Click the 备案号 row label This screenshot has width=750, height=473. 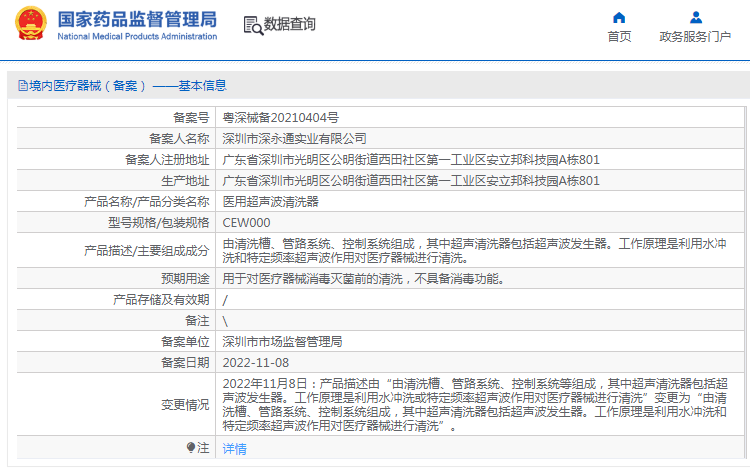point(191,118)
